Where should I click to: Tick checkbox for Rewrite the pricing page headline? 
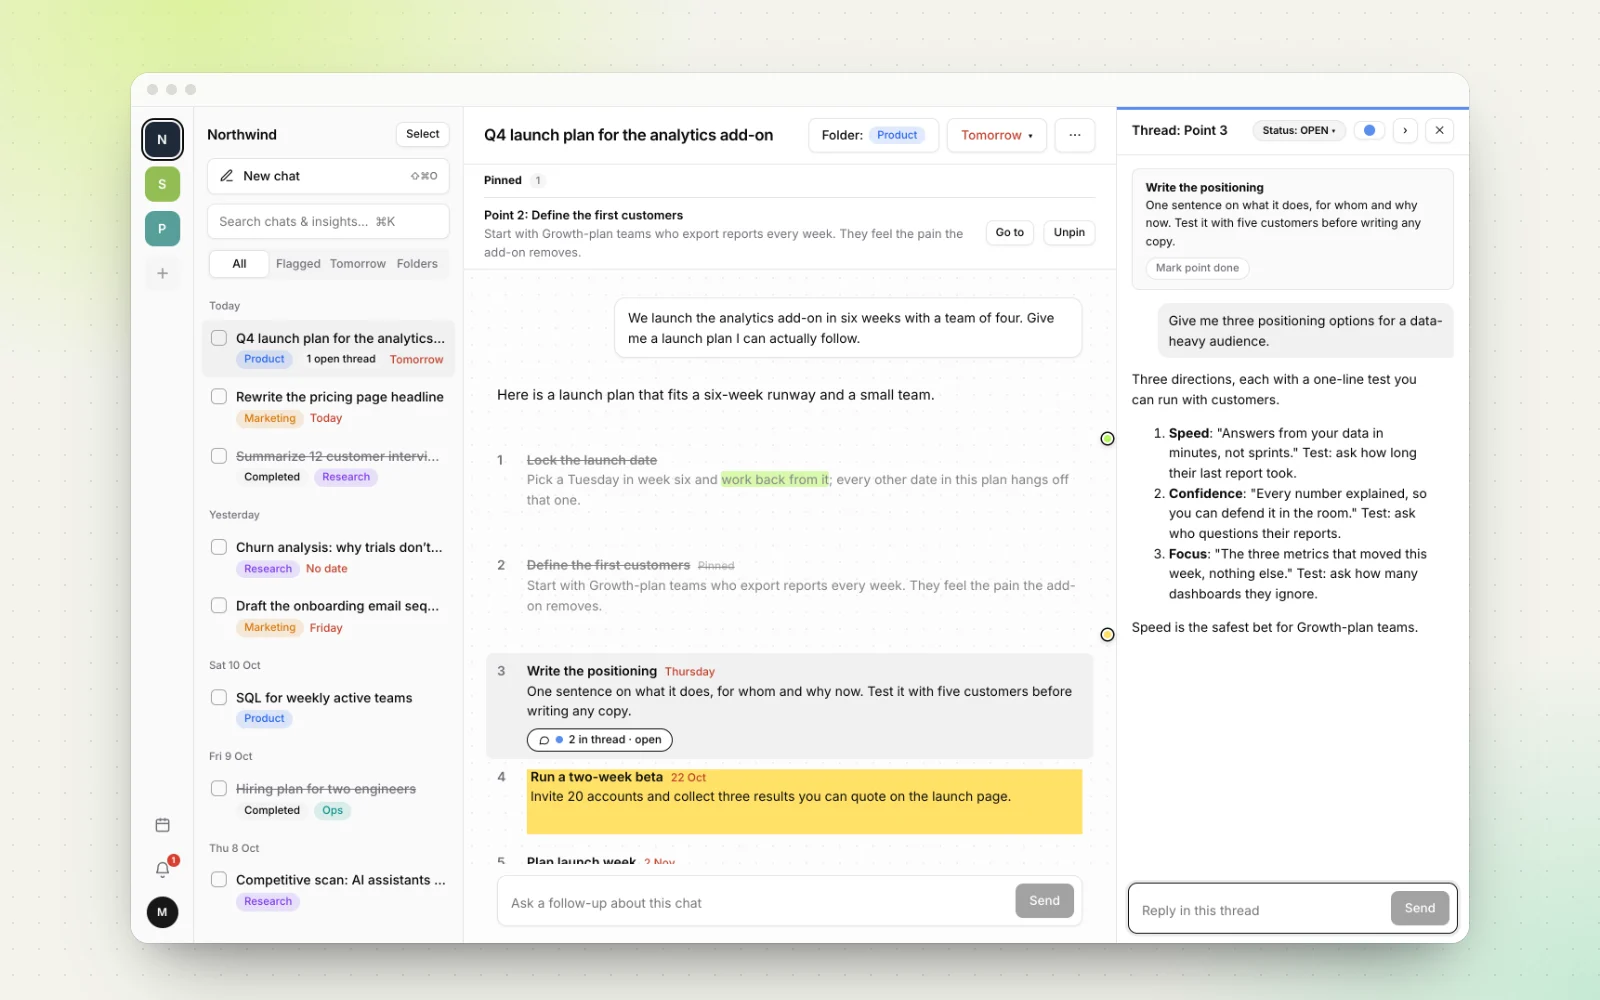pos(219,396)
